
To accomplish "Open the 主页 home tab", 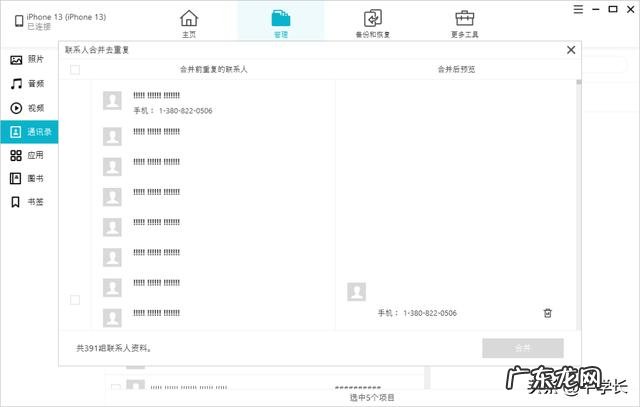I will pyautogui.click(x=189, y=24).
